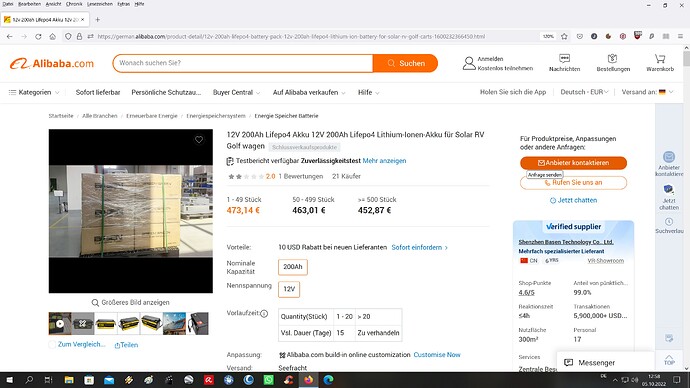Select the solar panels thumbnail
This screenshot has width=690, height=388.
174,324
